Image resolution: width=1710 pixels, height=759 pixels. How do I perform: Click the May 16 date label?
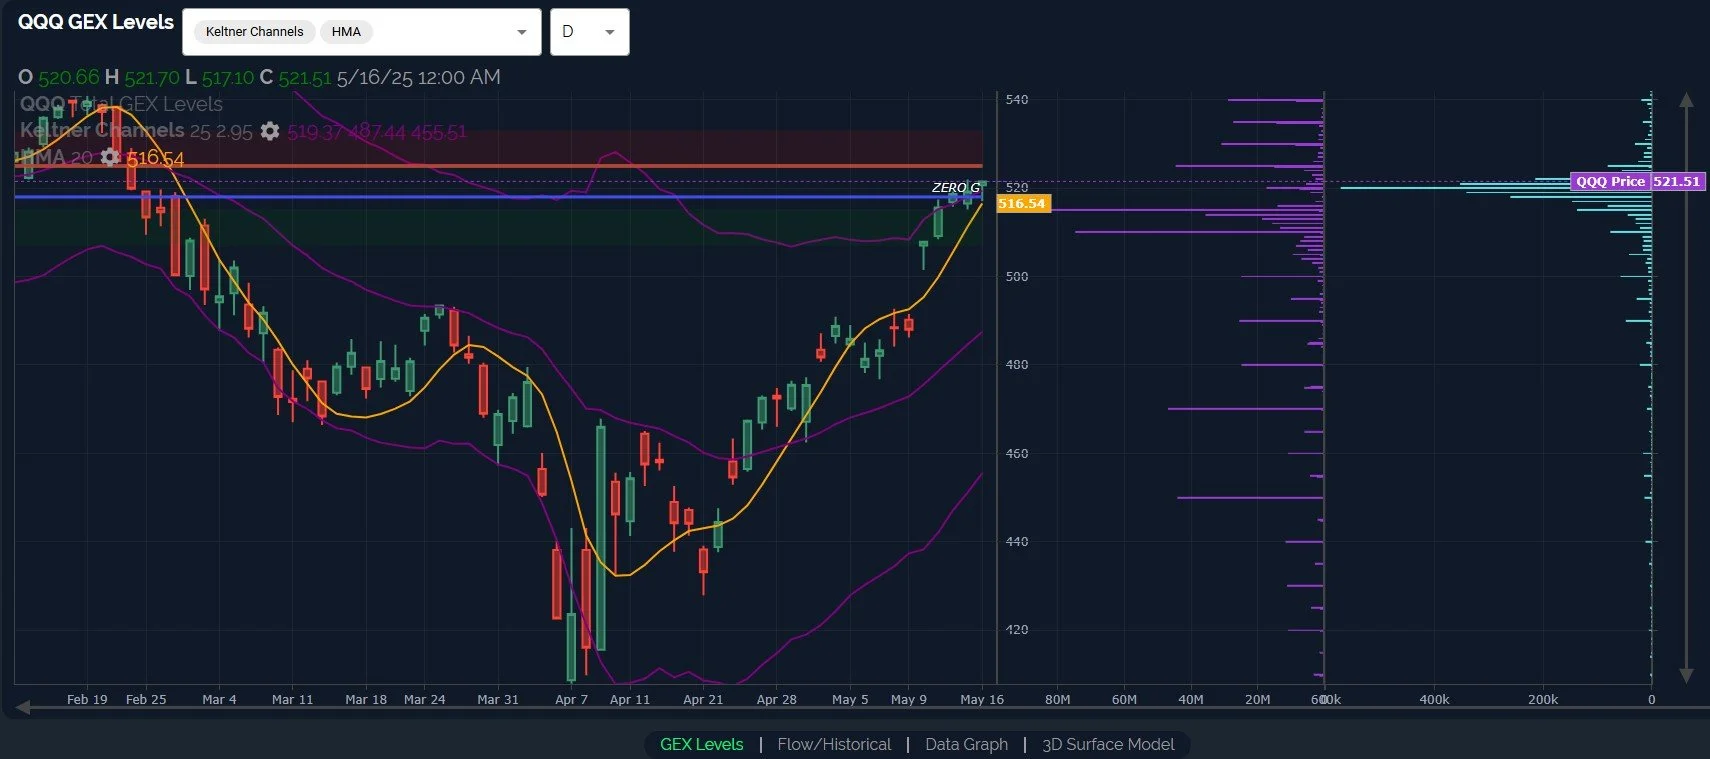point(982,699)
